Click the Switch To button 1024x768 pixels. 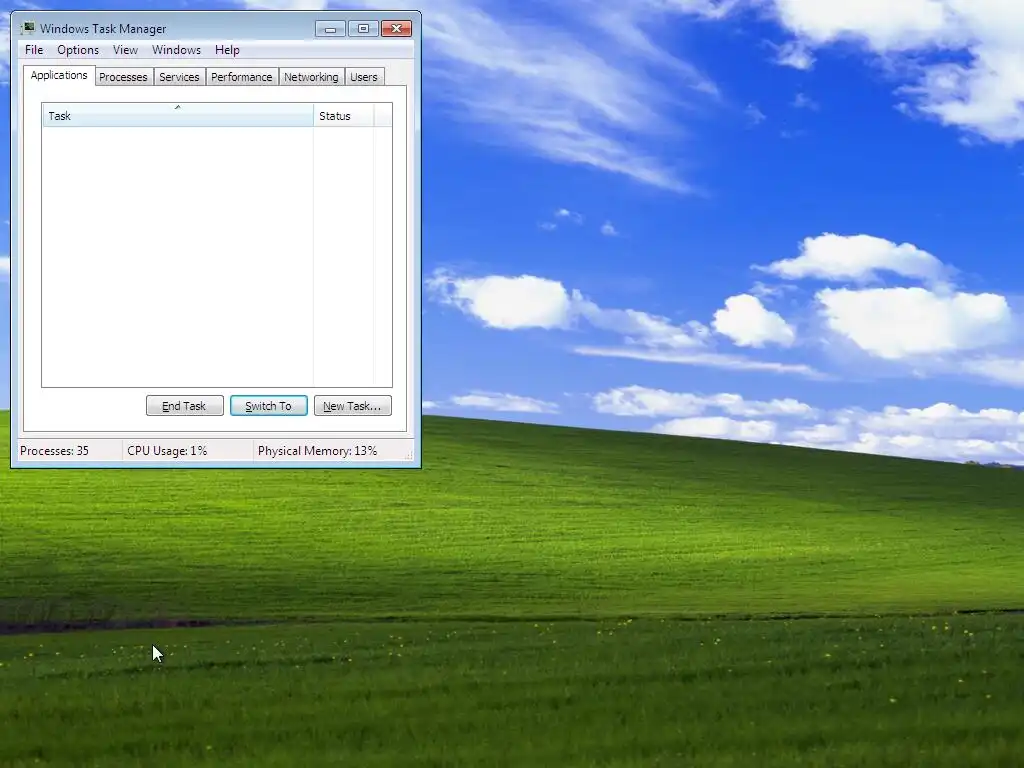(x=268, y=406)
